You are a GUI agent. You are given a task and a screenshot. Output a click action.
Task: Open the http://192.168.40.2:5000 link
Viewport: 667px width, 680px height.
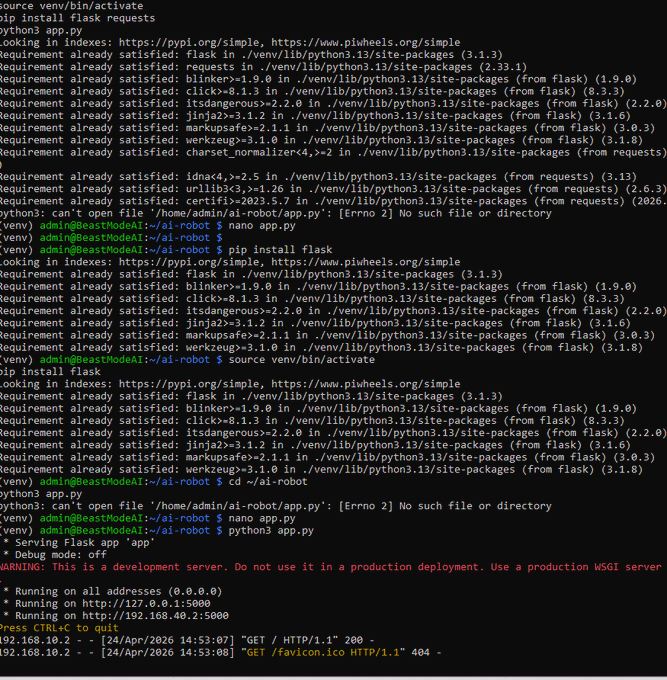155,615
